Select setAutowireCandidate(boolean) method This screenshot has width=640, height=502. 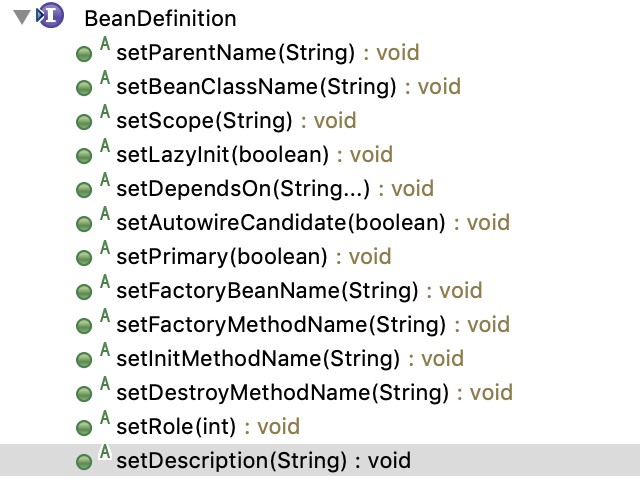click(x=280, y=222)
